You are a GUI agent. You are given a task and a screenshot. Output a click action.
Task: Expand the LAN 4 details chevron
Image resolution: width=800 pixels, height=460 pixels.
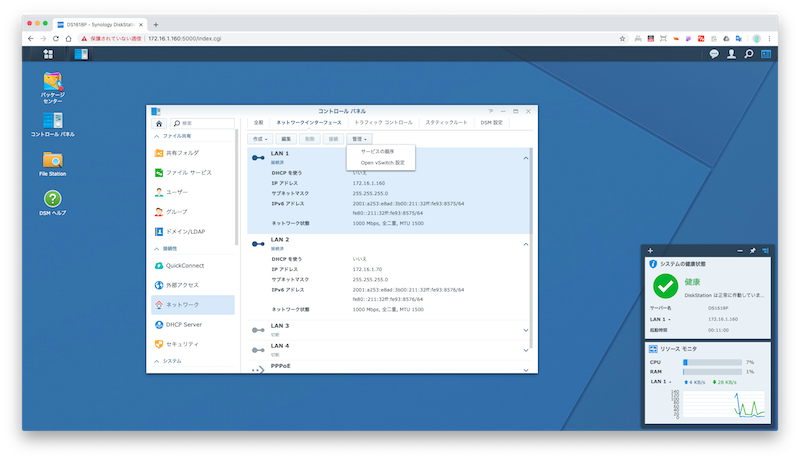526,350
